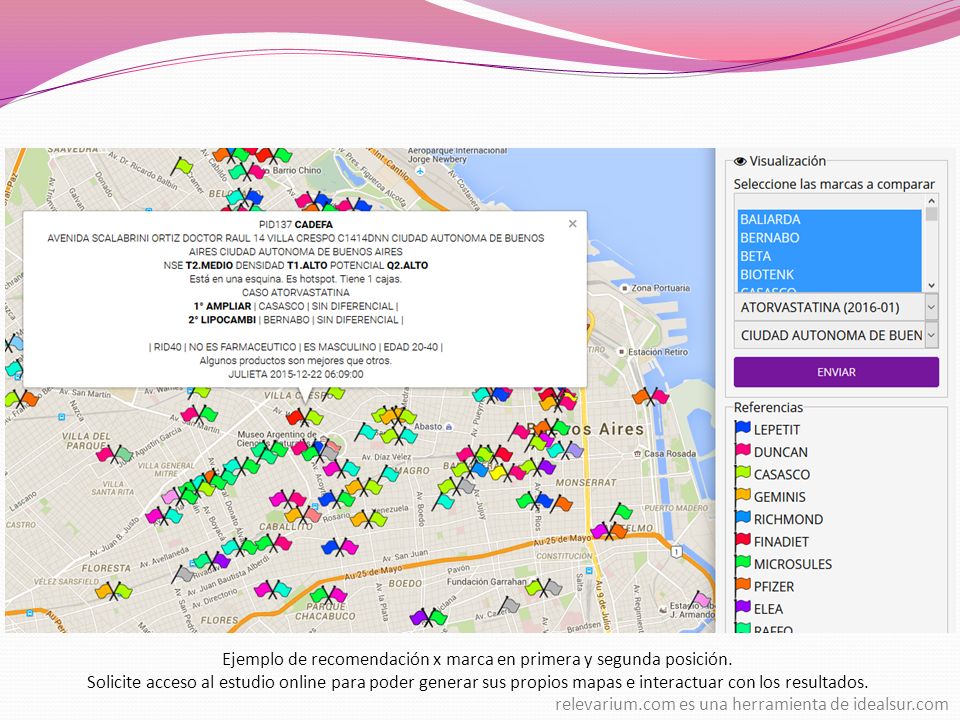Click the purple ELEA flag in Referencias
Screen dimensions: 960x720
(x=742, y=607)
